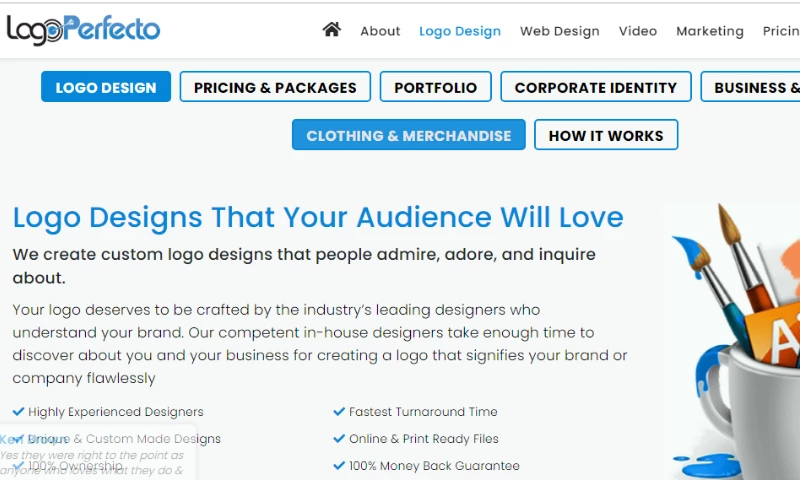This screenshot has width=800, height=480.
Task: Open the Marketing menu item
Action: pyautogui.click(x=710, y=31)
